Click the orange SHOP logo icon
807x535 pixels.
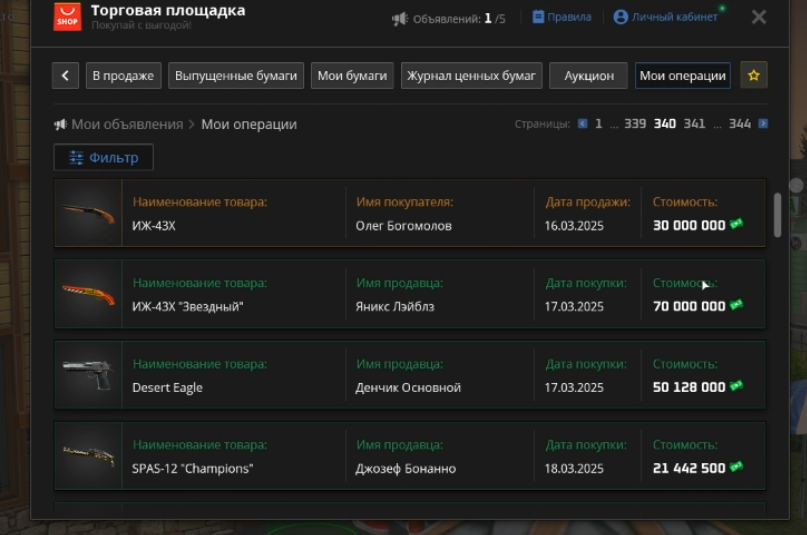pyautogui.click(x=67, y=17)
